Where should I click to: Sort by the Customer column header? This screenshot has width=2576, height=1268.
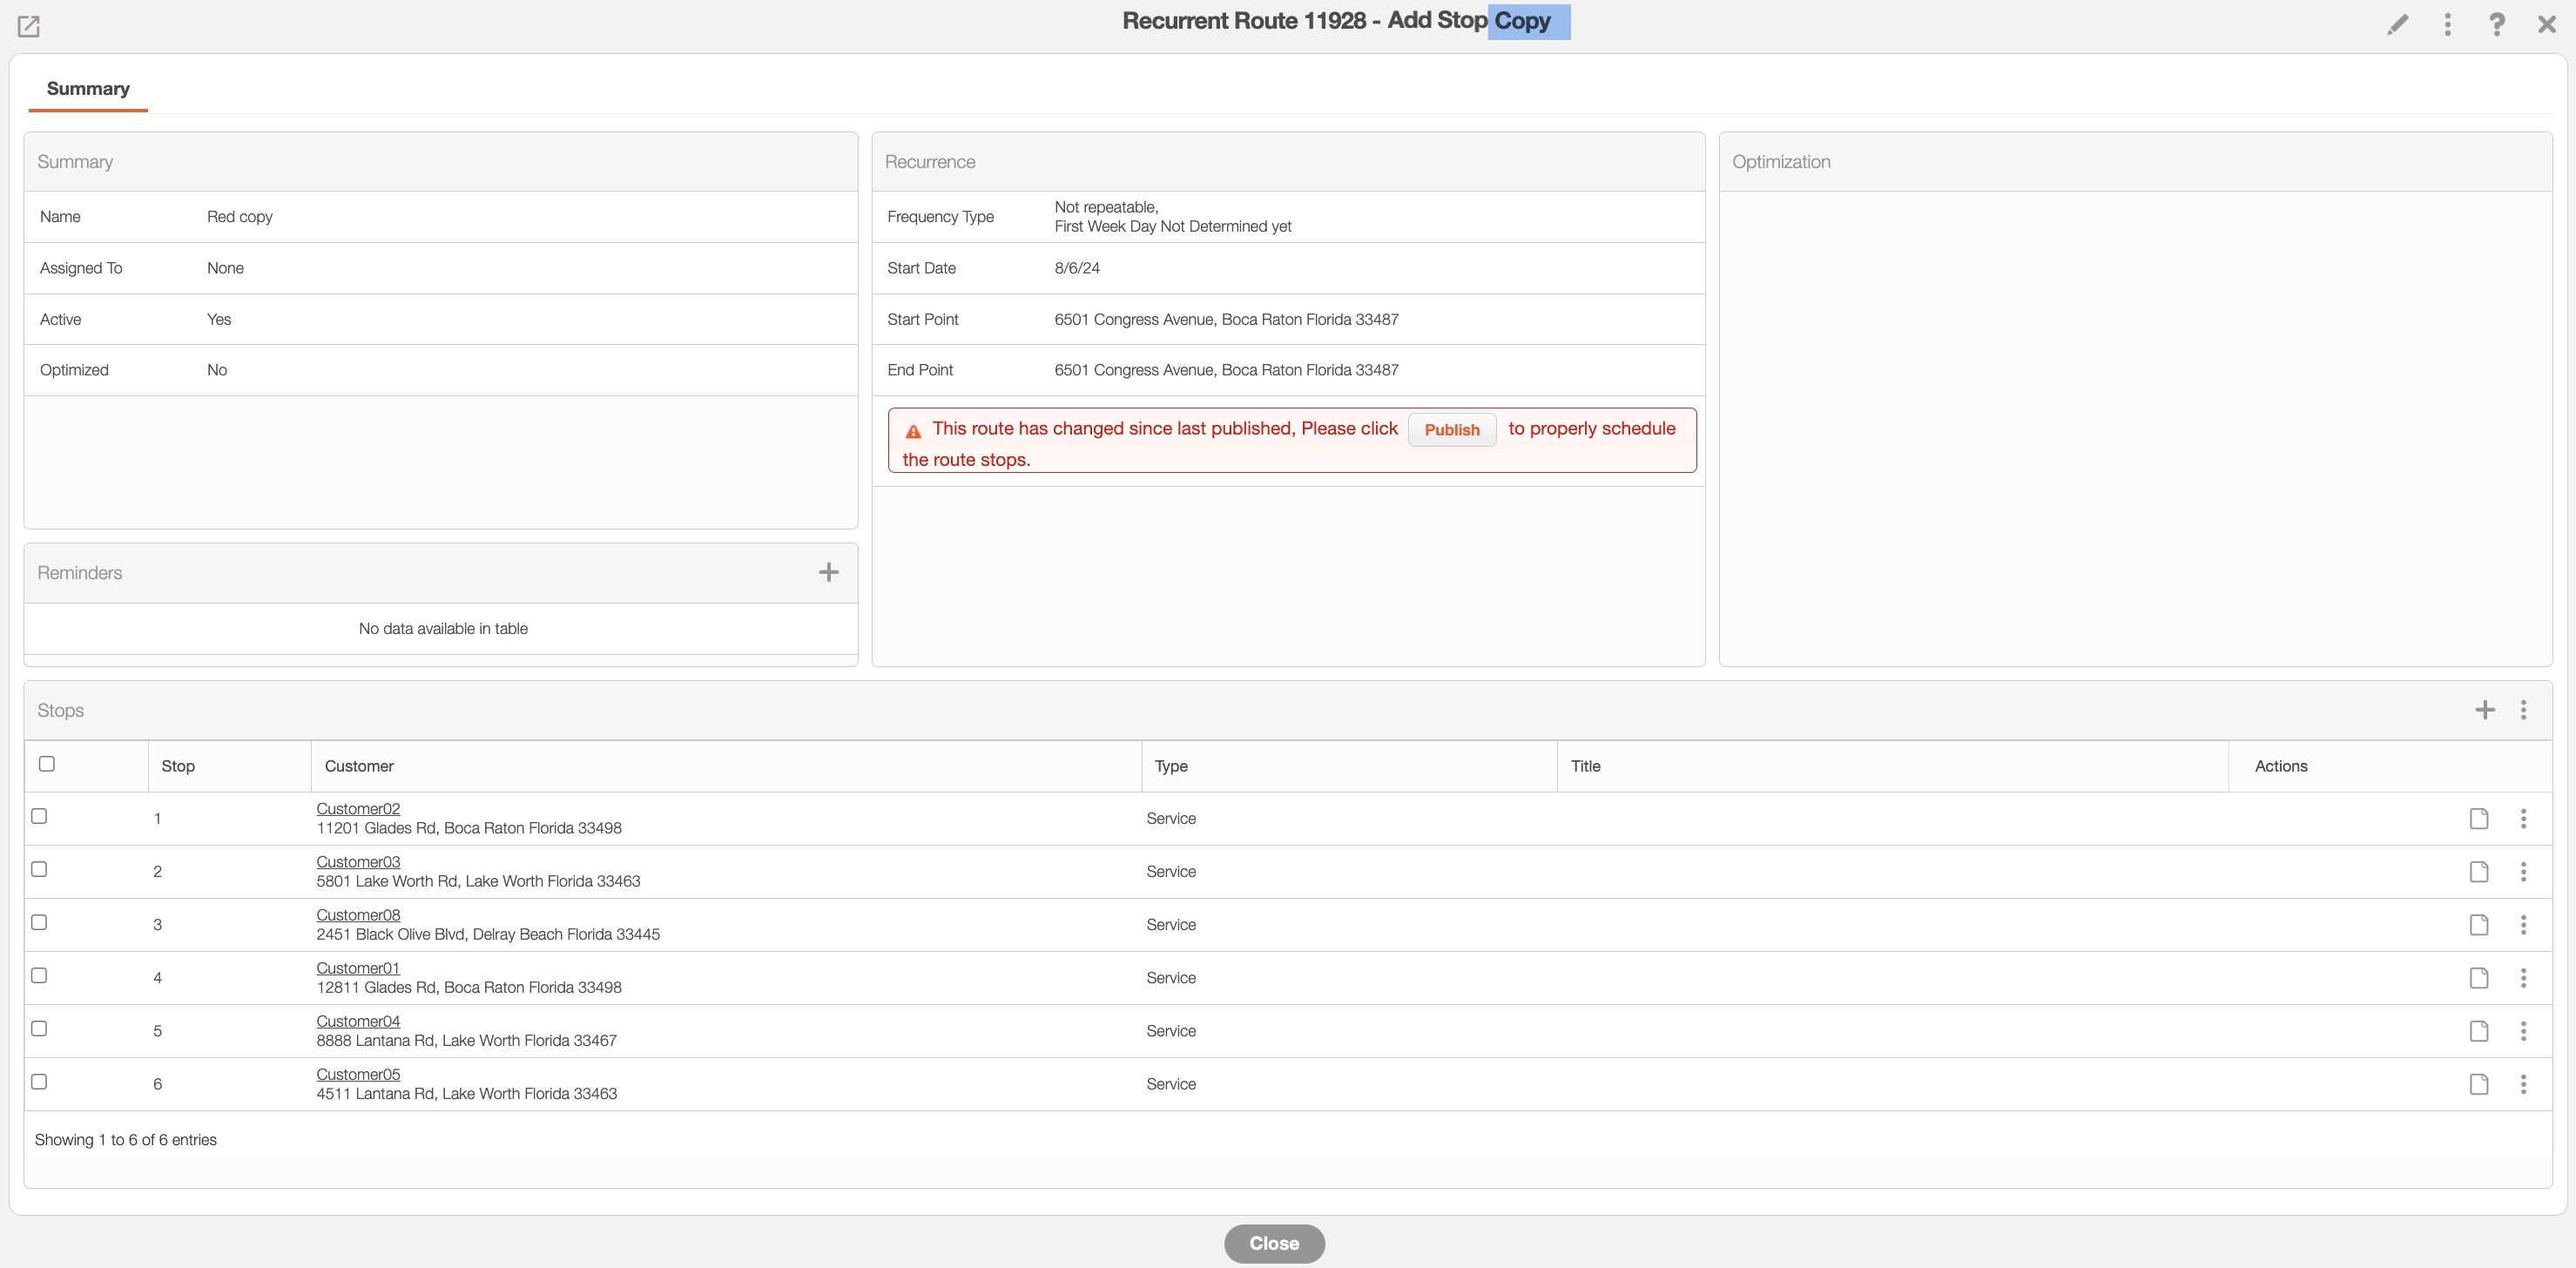coord(359,766)
